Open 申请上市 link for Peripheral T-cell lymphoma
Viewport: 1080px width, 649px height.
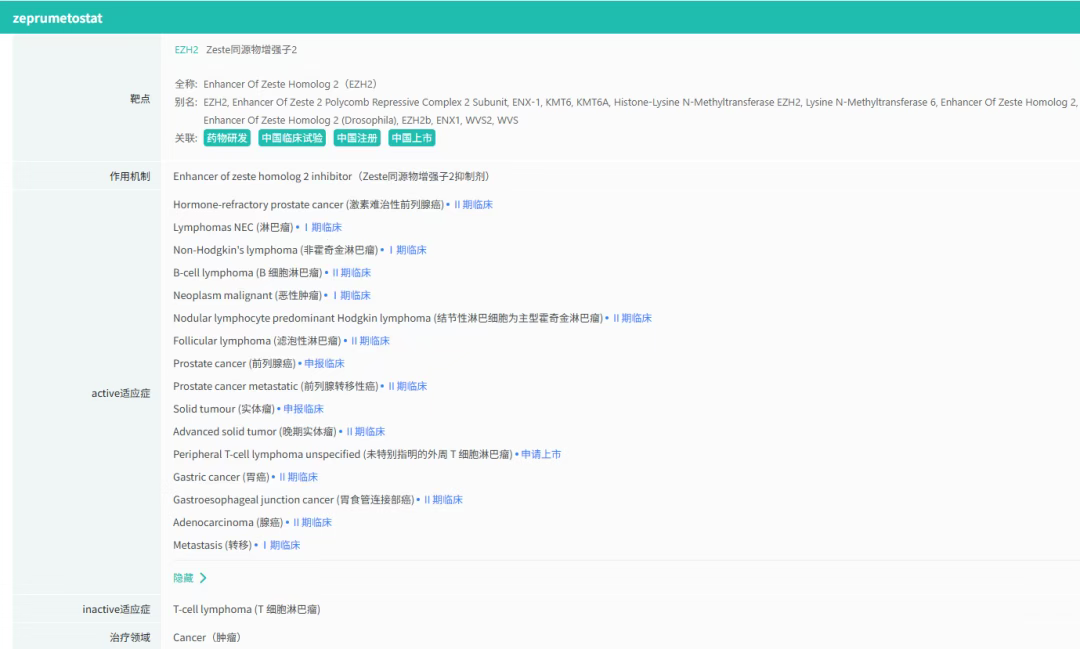[541, 454]
